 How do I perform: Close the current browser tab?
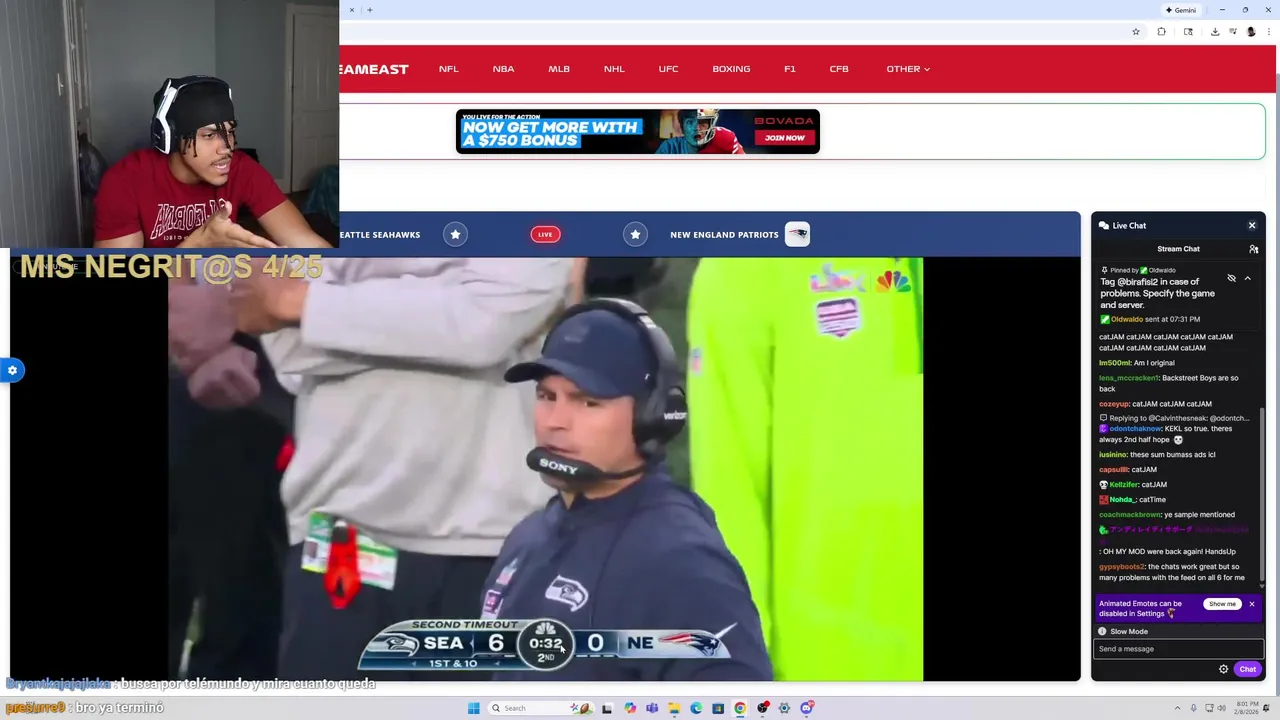coord(351,10)
